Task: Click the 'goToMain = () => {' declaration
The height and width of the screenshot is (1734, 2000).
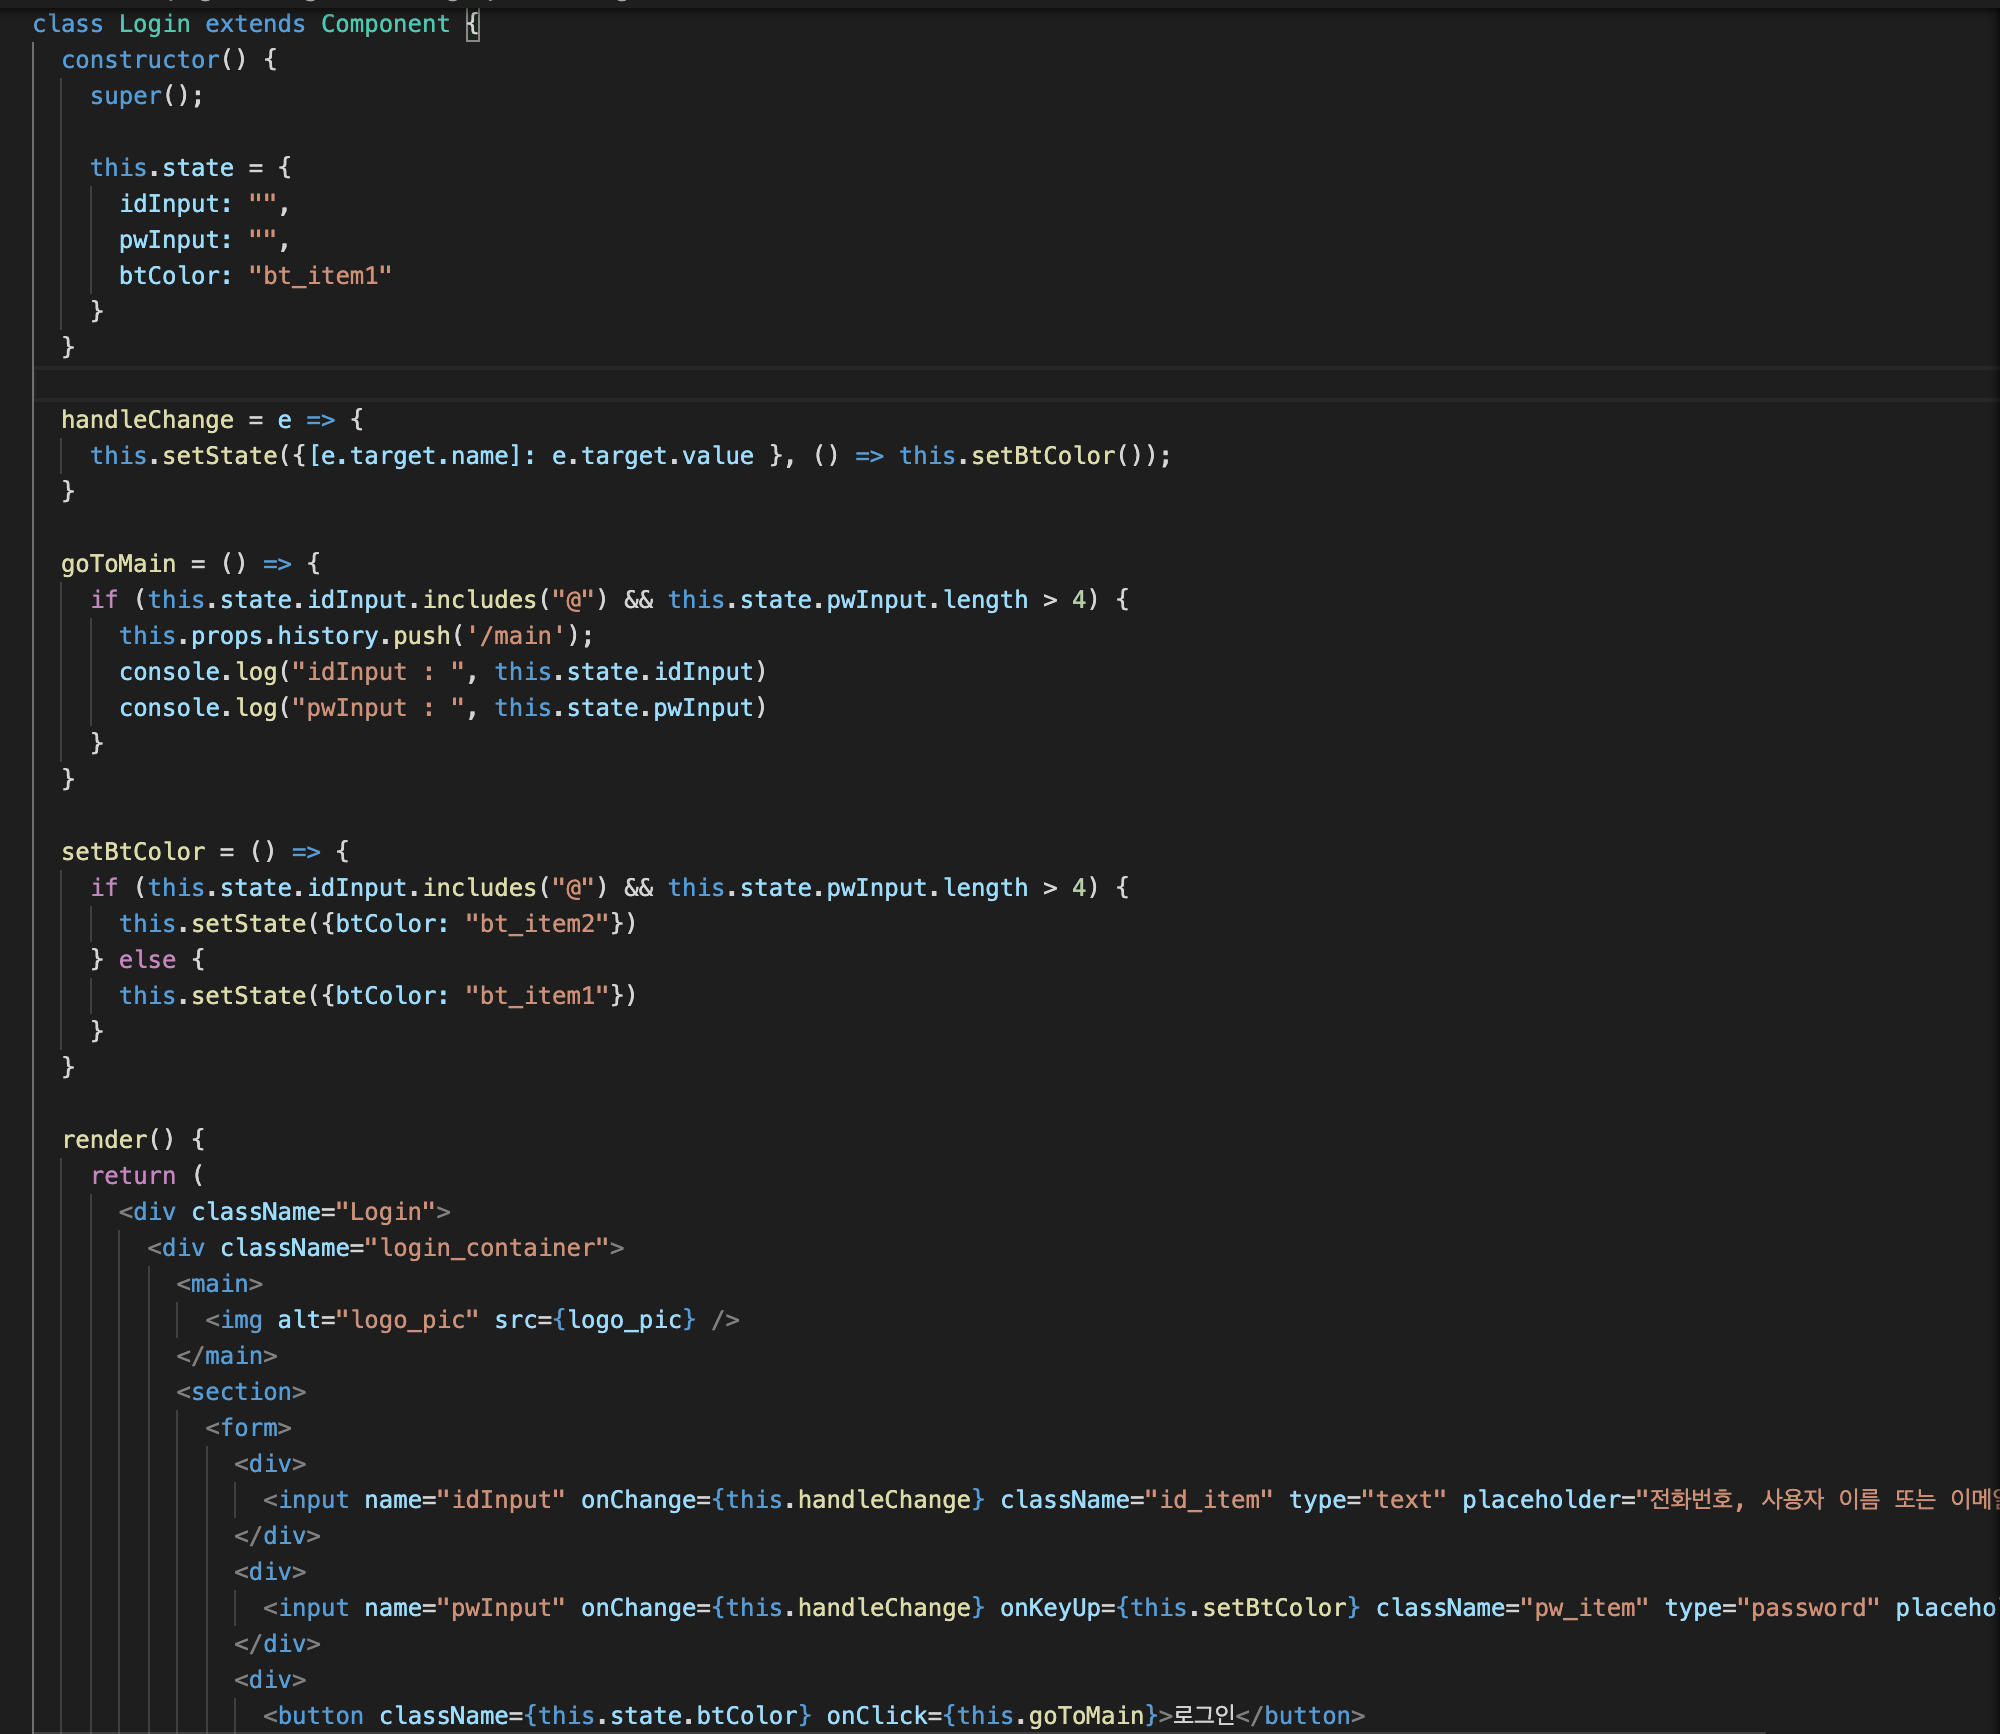Action: click(190, 564)
